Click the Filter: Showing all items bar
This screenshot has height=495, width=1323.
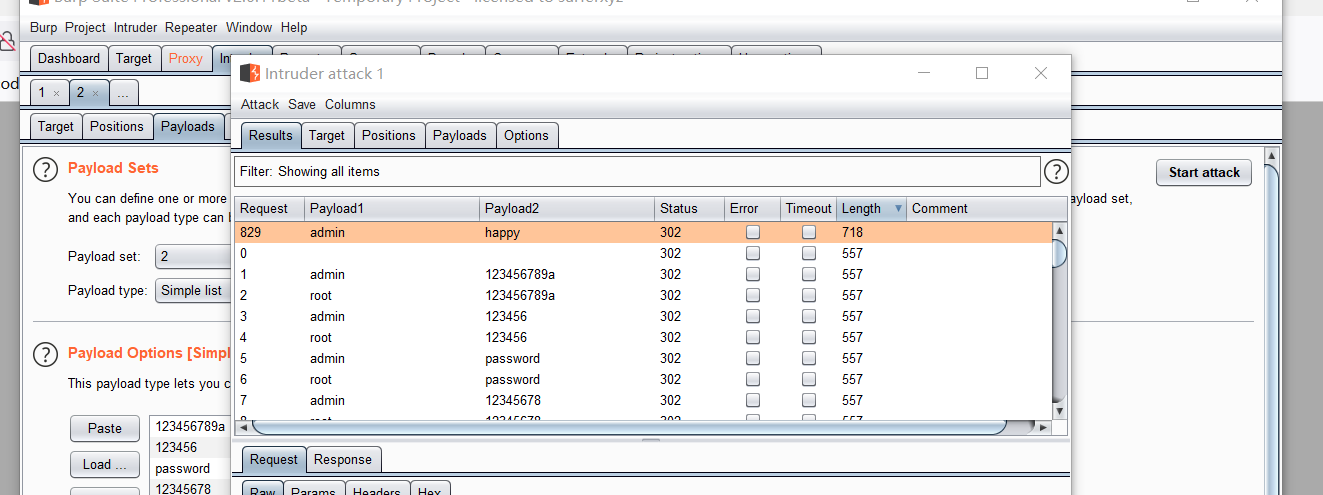click(x=637, y=171)
